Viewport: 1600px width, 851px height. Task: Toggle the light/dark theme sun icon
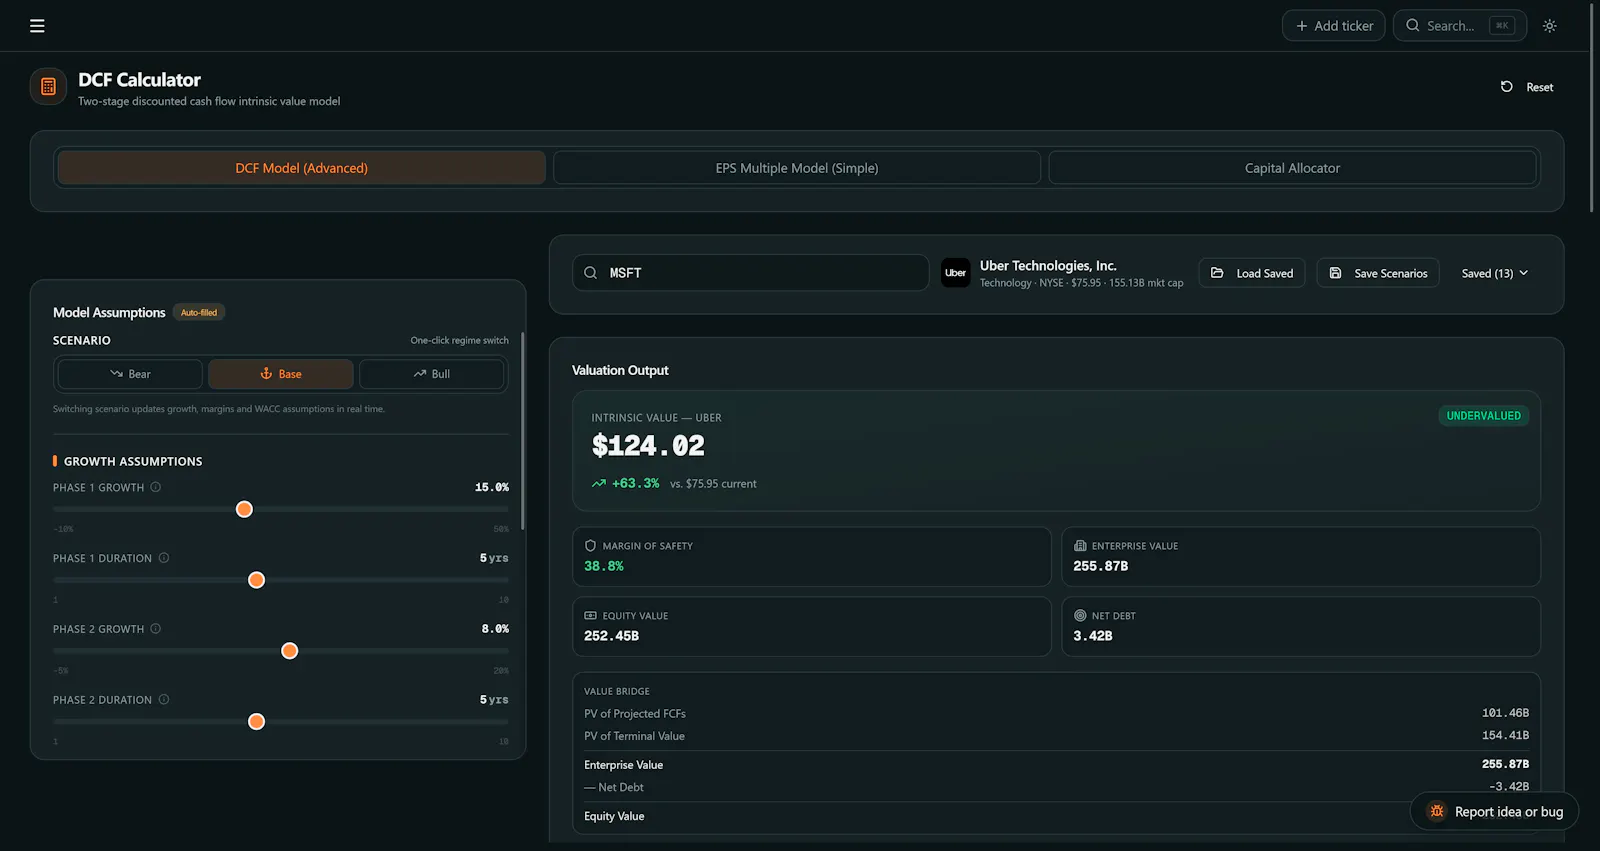tap(1549, 26)
